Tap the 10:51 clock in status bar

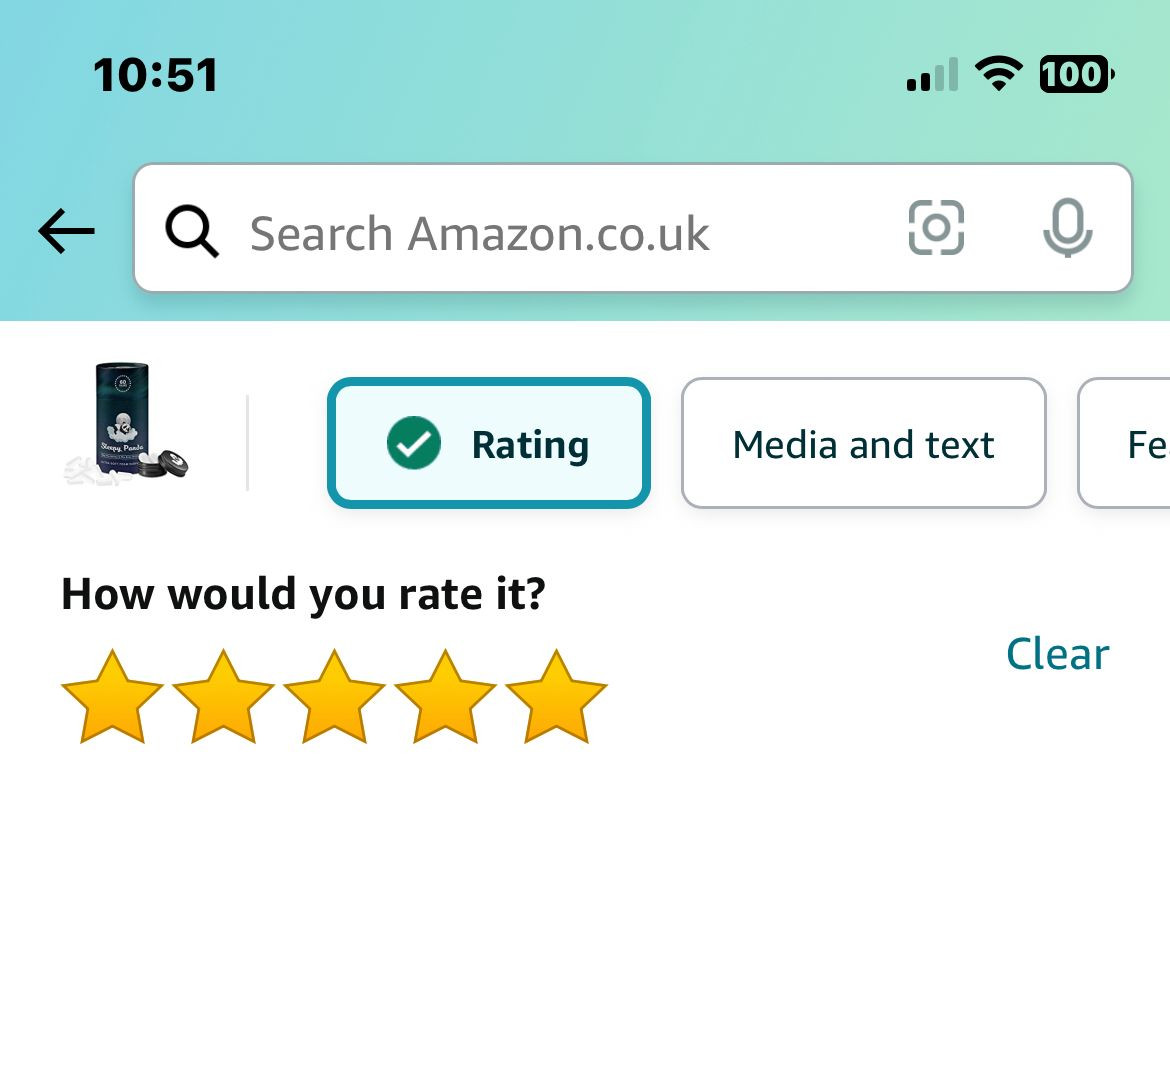click(155, 75)
